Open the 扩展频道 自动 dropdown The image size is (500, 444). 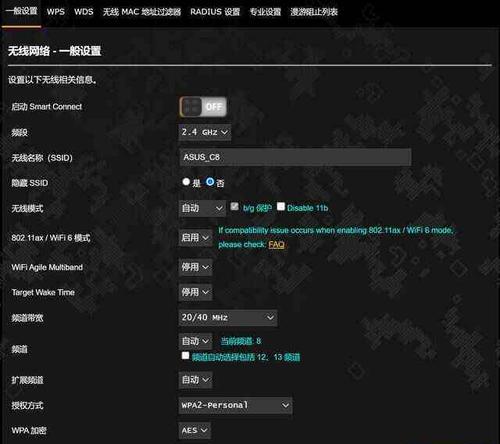pyautogui.click(x=195, y=380)
